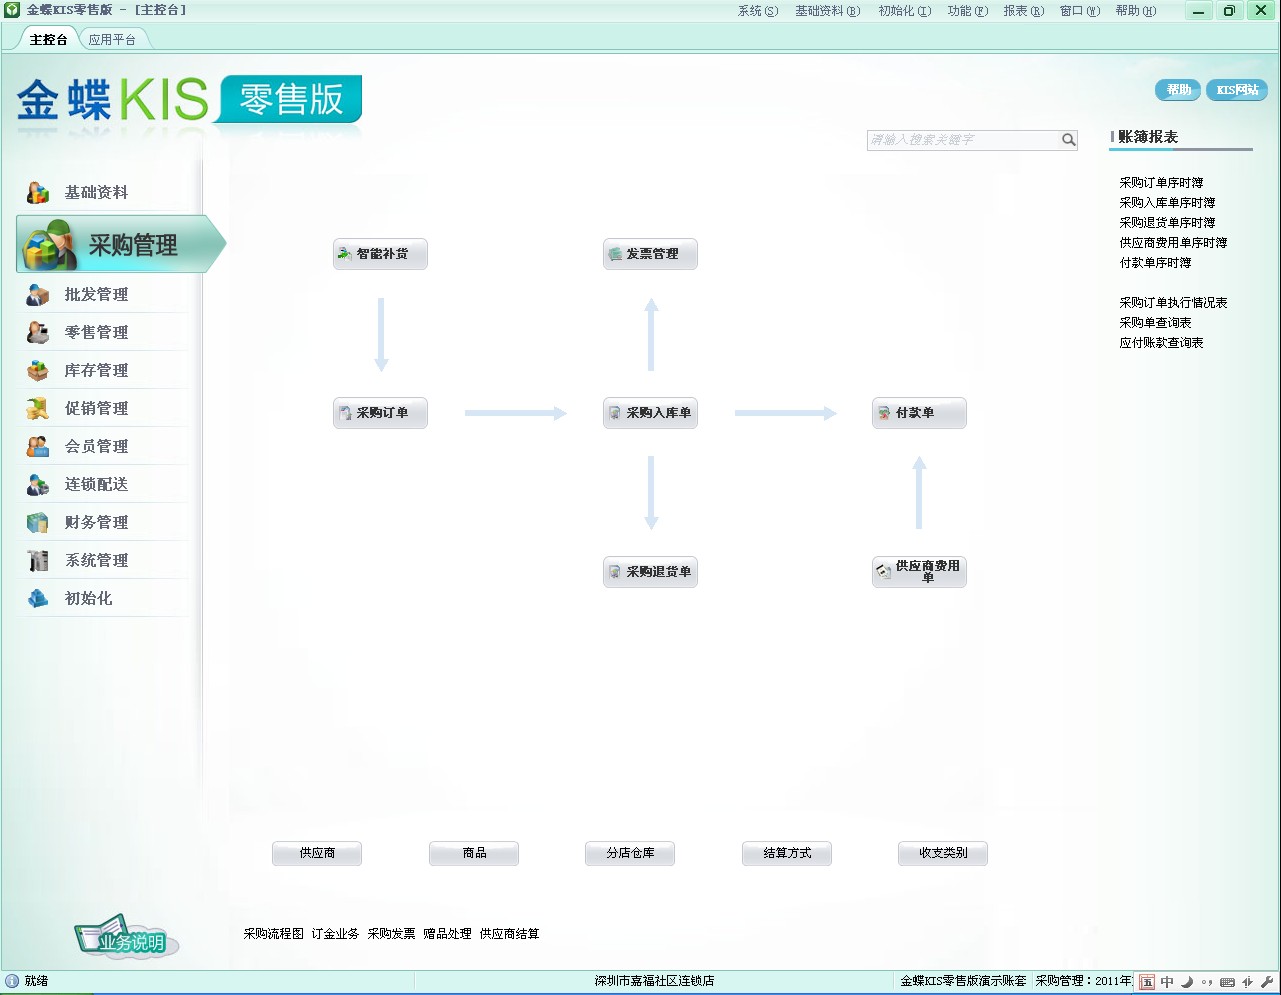Open the KIS网站 button

tap(1237, 90)
